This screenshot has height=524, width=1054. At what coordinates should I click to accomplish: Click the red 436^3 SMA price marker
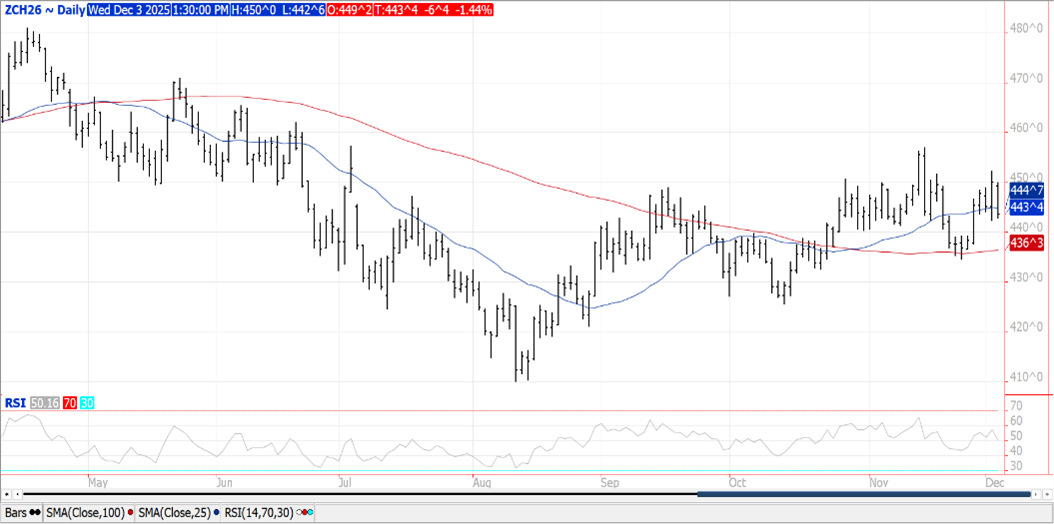[1027, 242]
